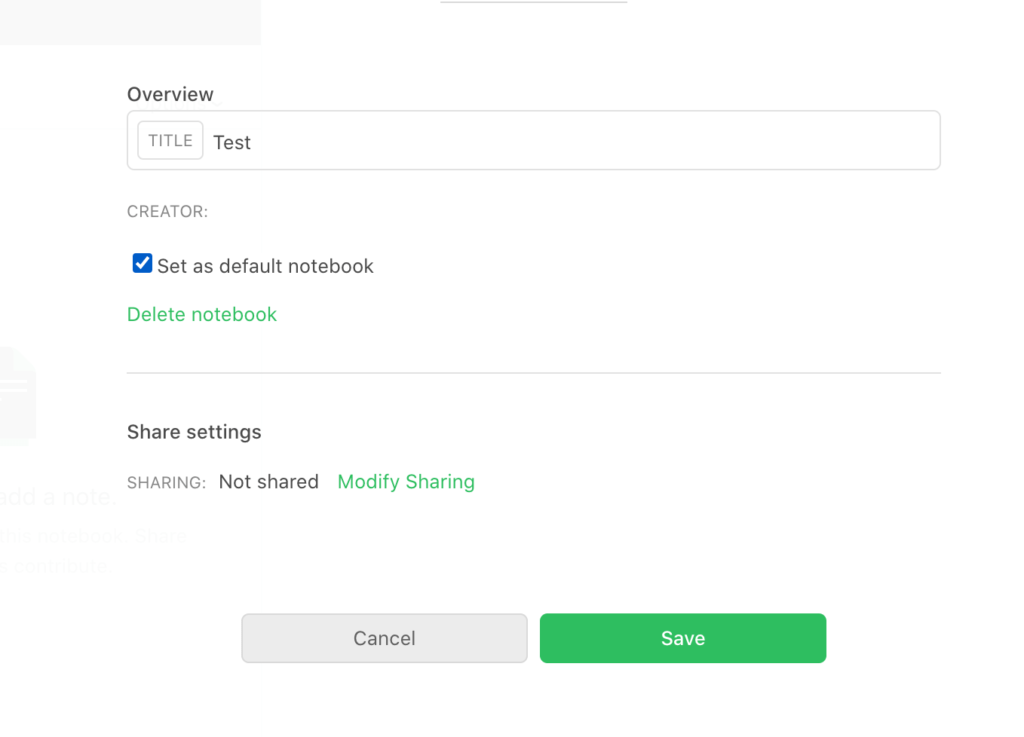1024x737 pixels.
Task: Click the Test notebook title text
Action: (232, 142)
